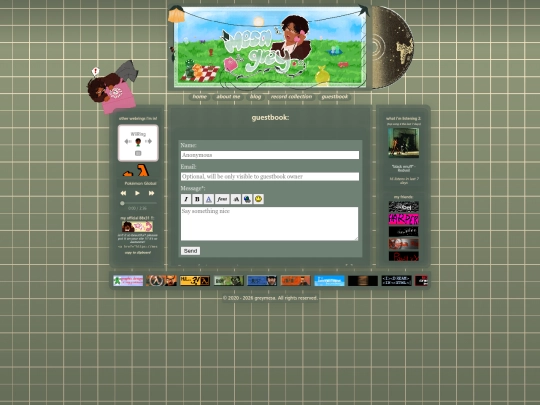Toggle bold formatting in message toolbar
The image size is (540, 405).
pyautogui.click(x=197, y=199)
